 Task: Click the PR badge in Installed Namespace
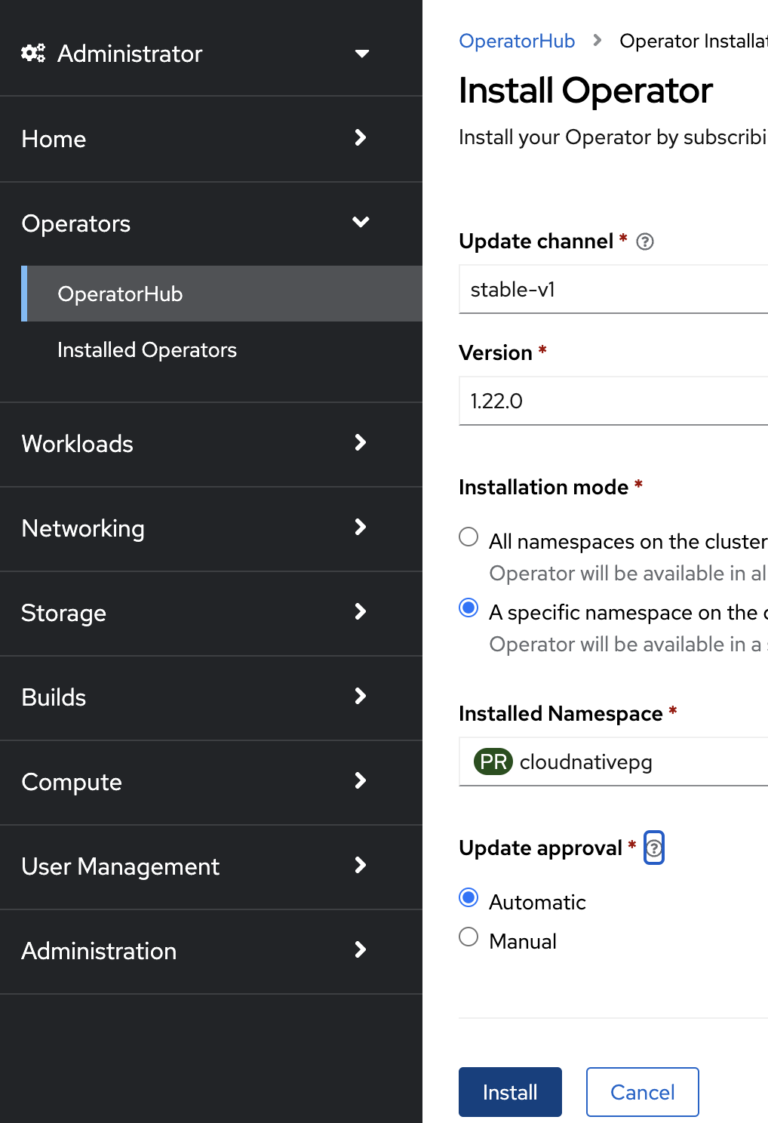[x=492, y=762]
